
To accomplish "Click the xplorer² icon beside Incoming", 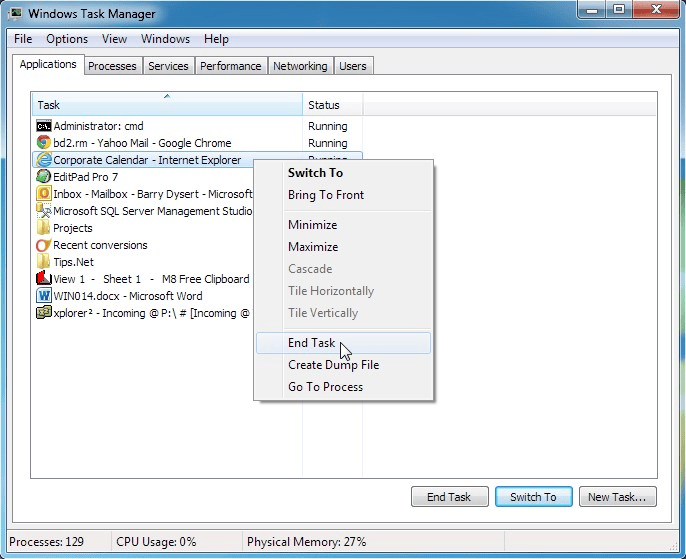I will pyautogui.click(x=43, y=313).
